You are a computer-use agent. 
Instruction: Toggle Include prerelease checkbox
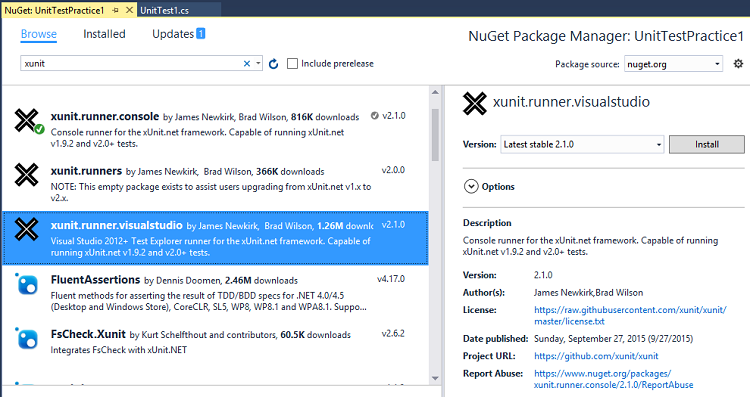(292, 64)
